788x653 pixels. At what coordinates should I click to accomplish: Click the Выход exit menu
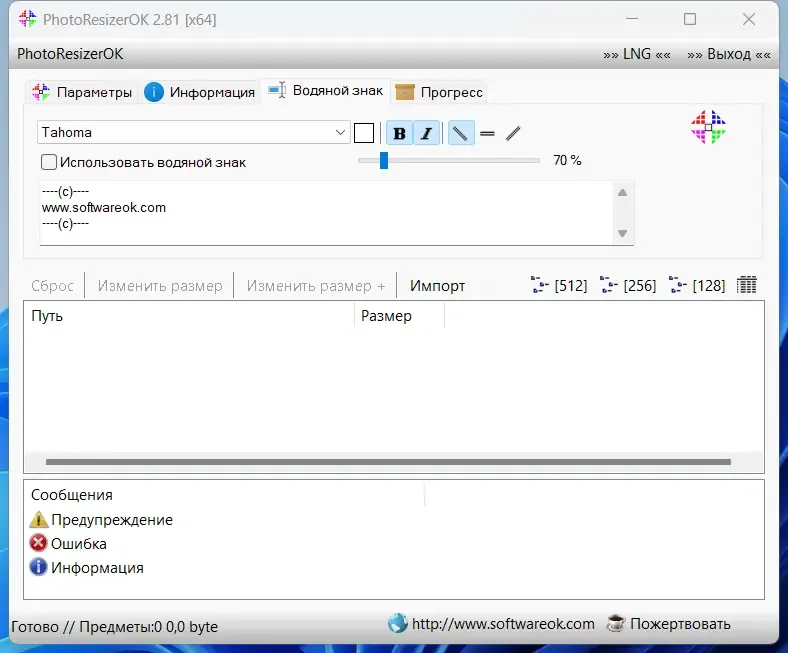pyautogui.click(x=729, y=54)
